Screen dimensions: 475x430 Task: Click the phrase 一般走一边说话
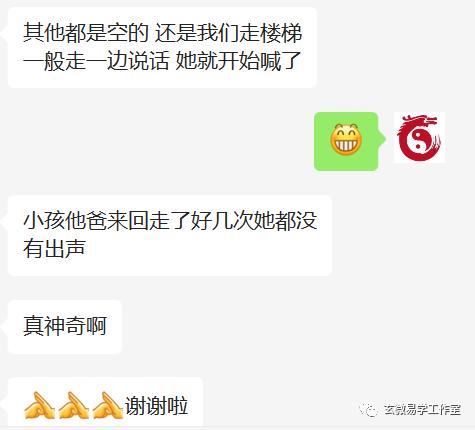(96, 61)
